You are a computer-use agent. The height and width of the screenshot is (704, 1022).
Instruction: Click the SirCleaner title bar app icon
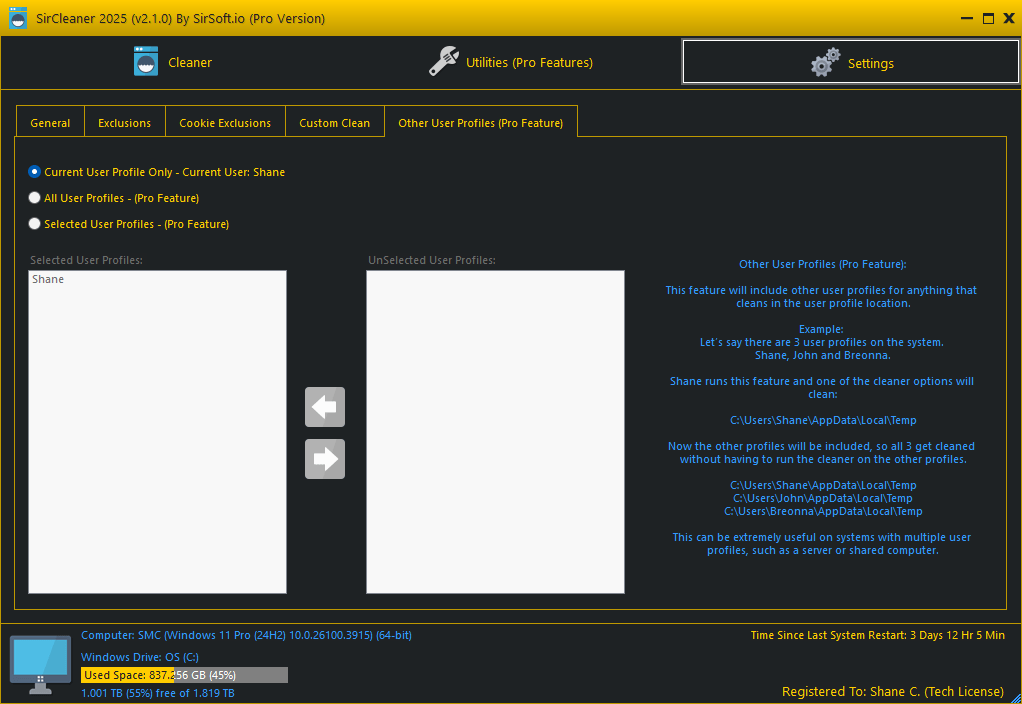[x=18, y=18]
